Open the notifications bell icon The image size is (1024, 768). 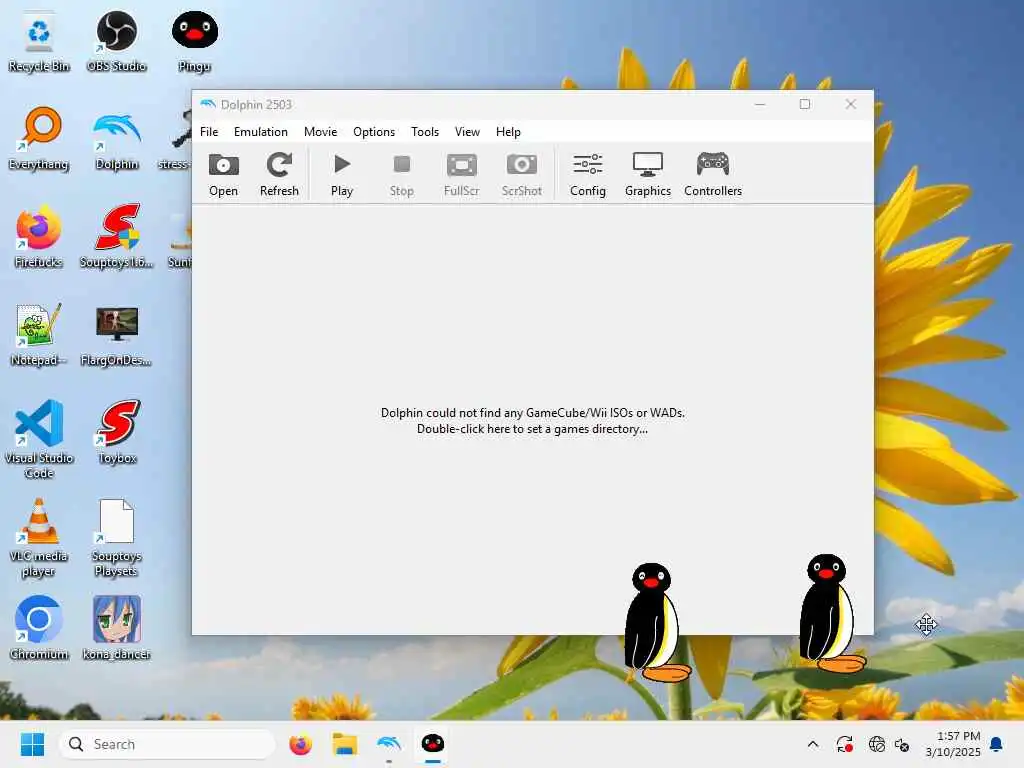point(997,744)
